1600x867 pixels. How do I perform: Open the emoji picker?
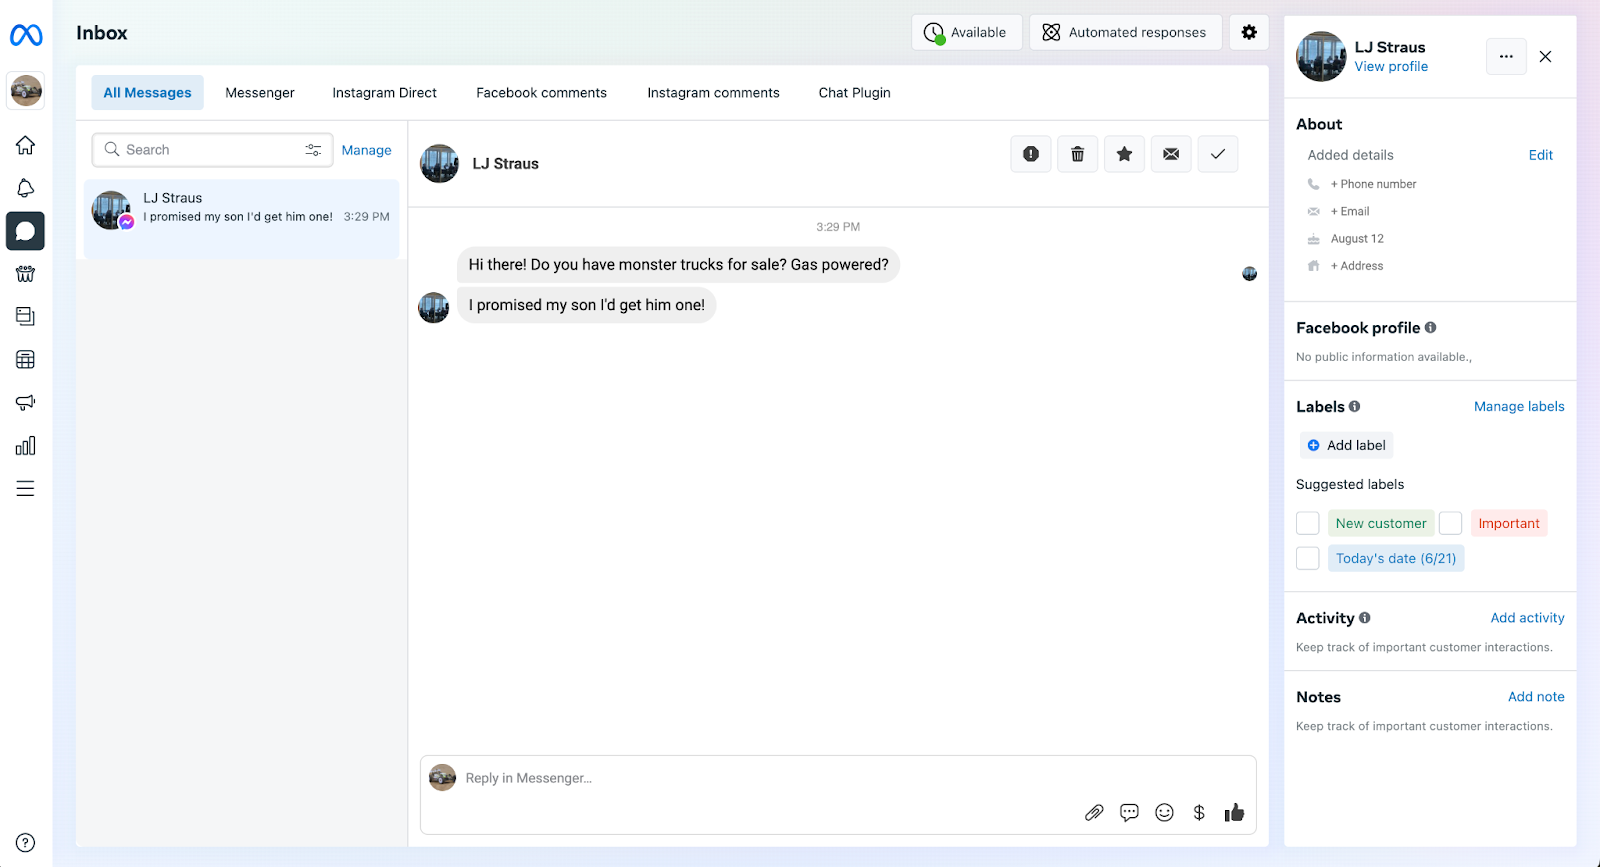[x=1164, y=812]
